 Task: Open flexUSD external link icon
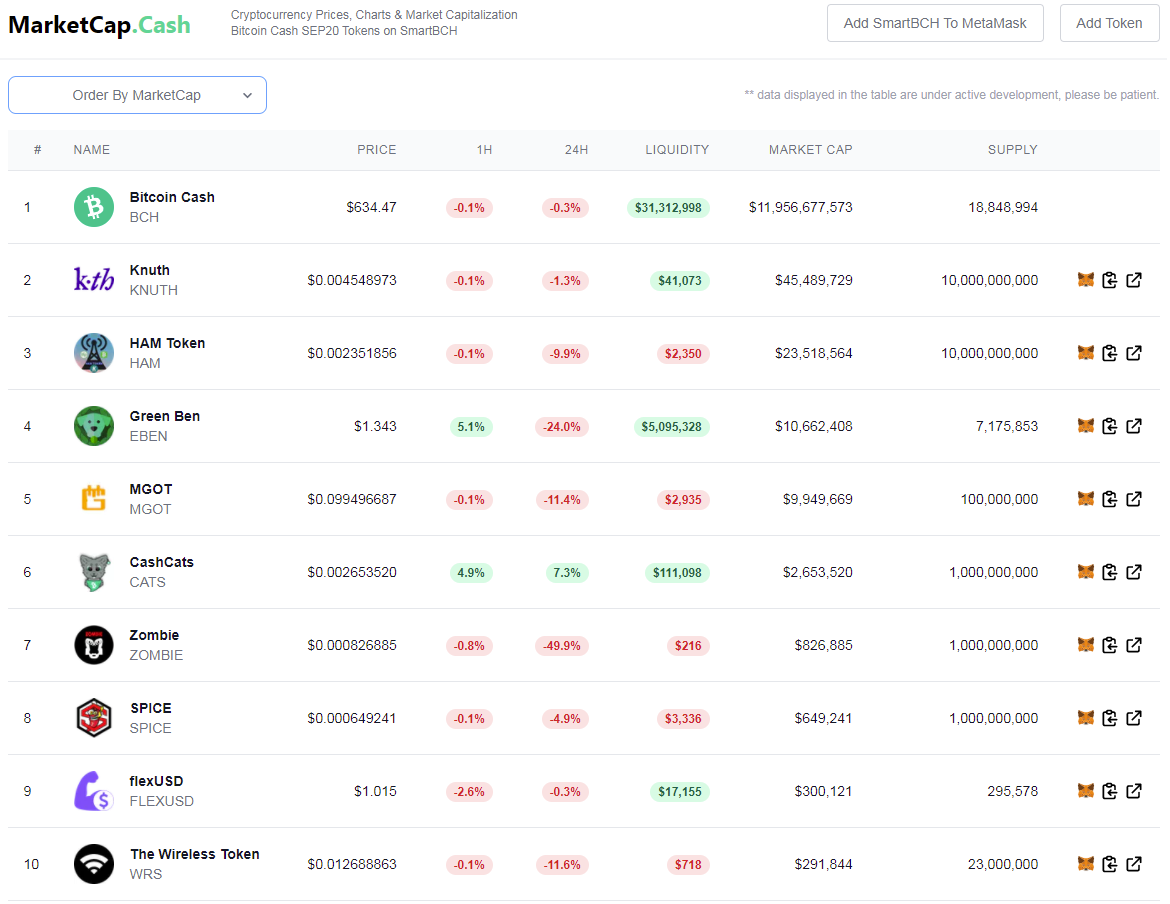1134,792
